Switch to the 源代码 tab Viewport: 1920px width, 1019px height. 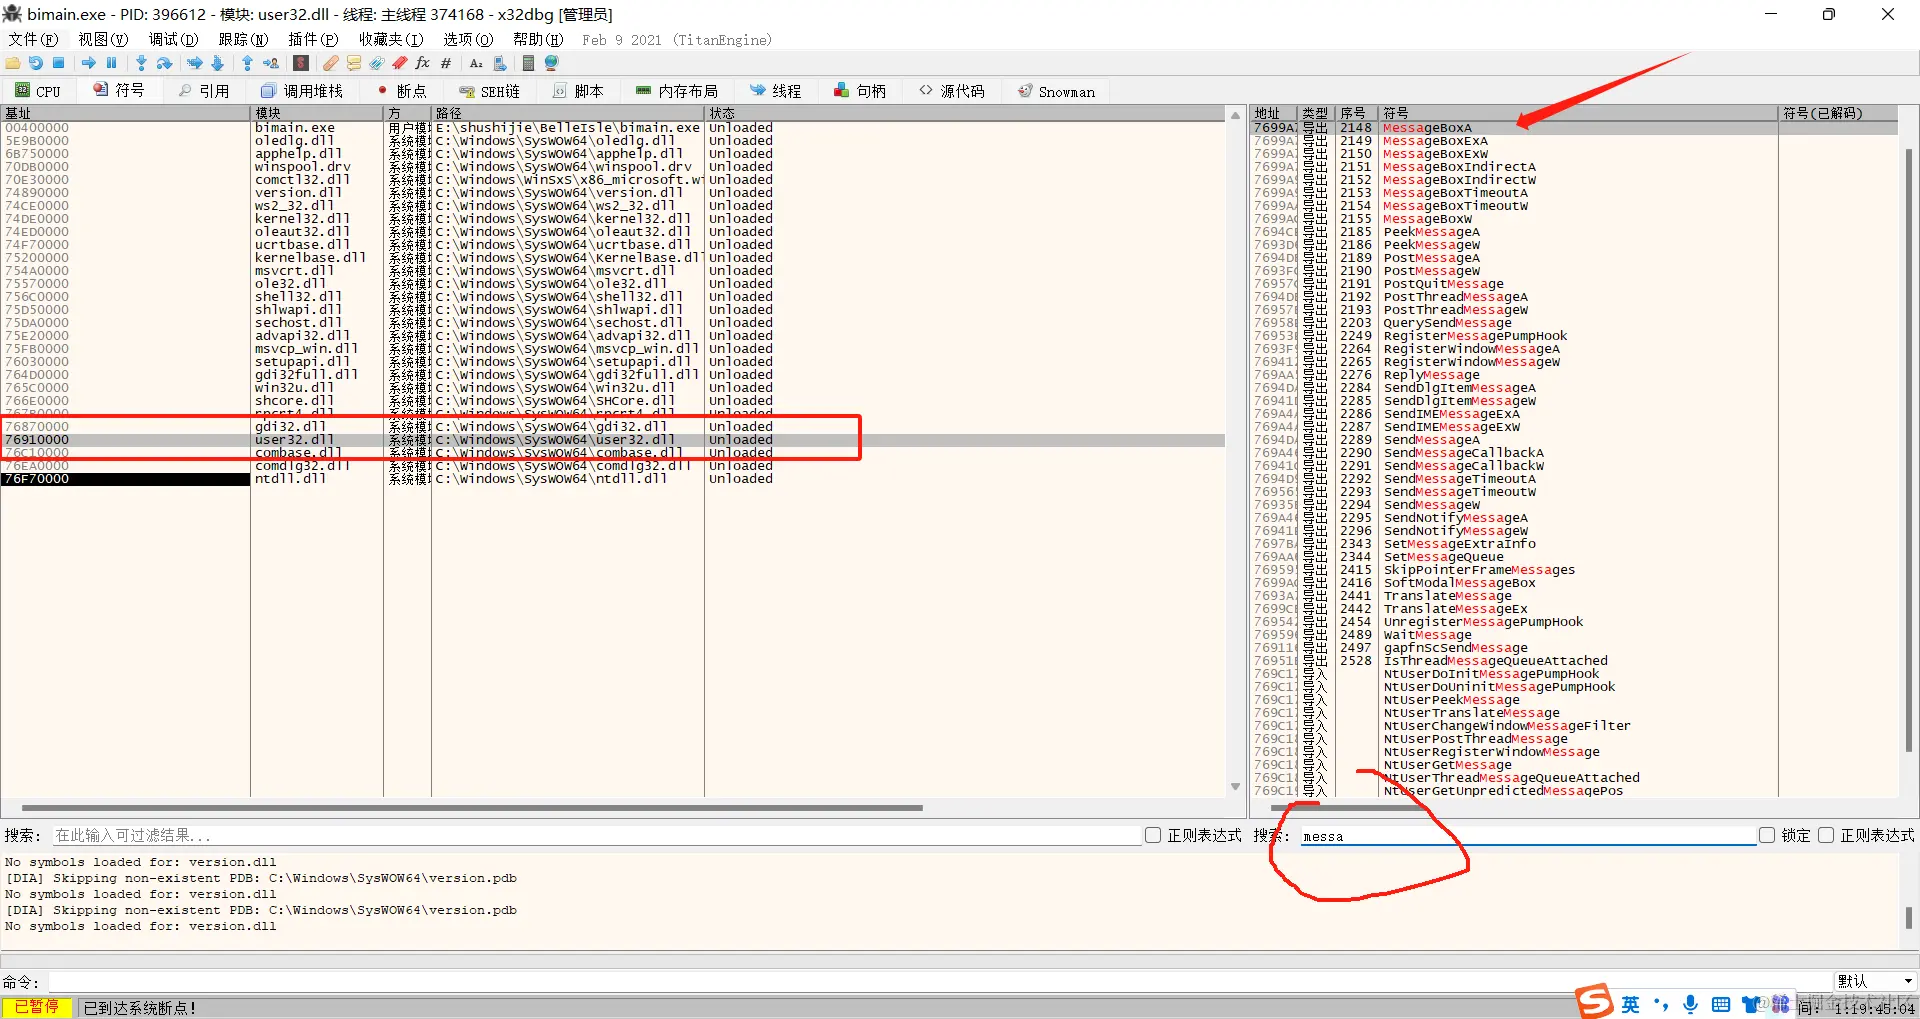[953, 91]
